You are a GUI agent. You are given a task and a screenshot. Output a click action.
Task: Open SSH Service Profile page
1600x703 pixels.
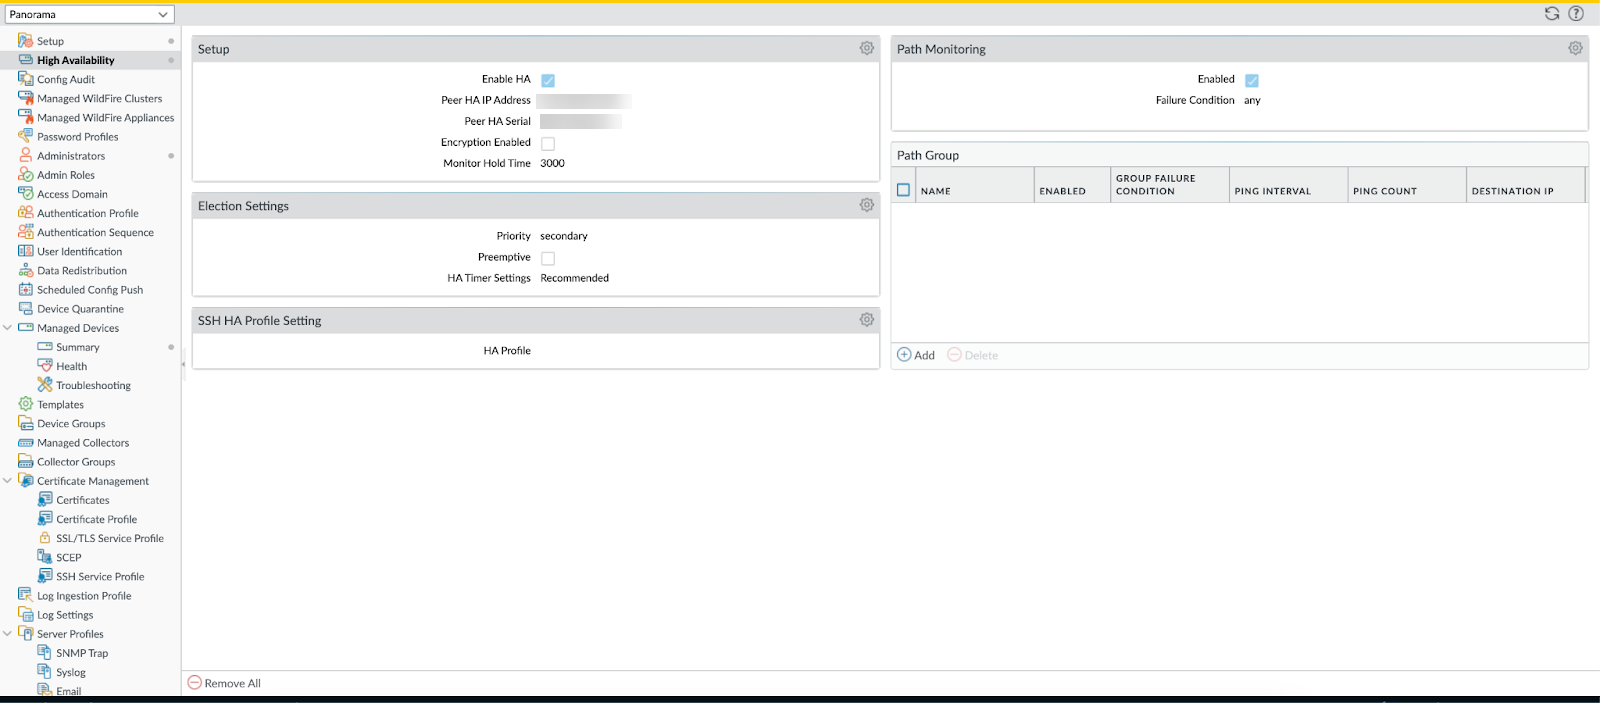100,577
